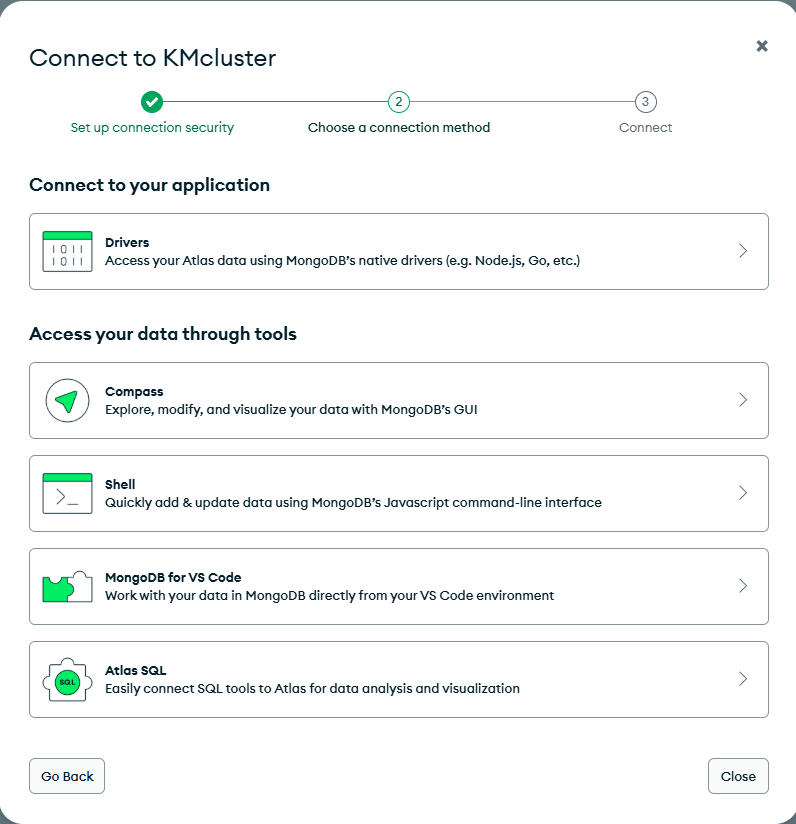Image resolution: width=796 pixels, height=824 pixels.
Task: Select step 3 circle in the stepper
Action: pos(645,102)
